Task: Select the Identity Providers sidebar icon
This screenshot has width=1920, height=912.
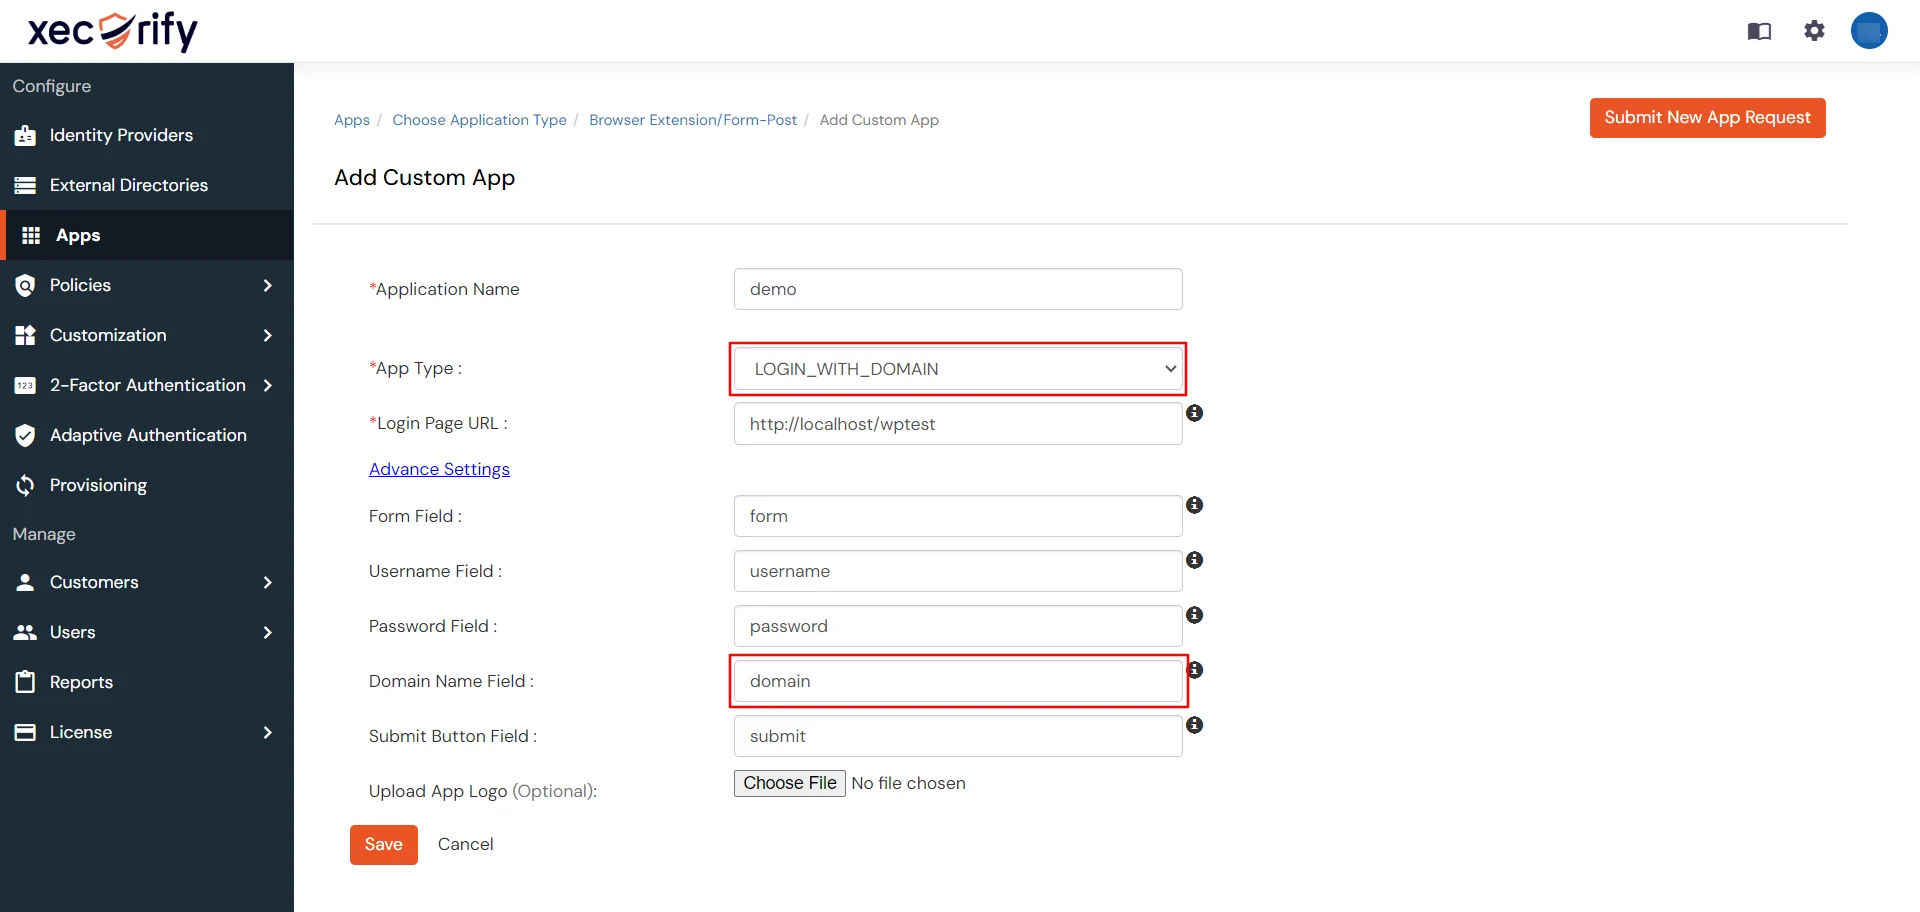Action: click(25, 135)
